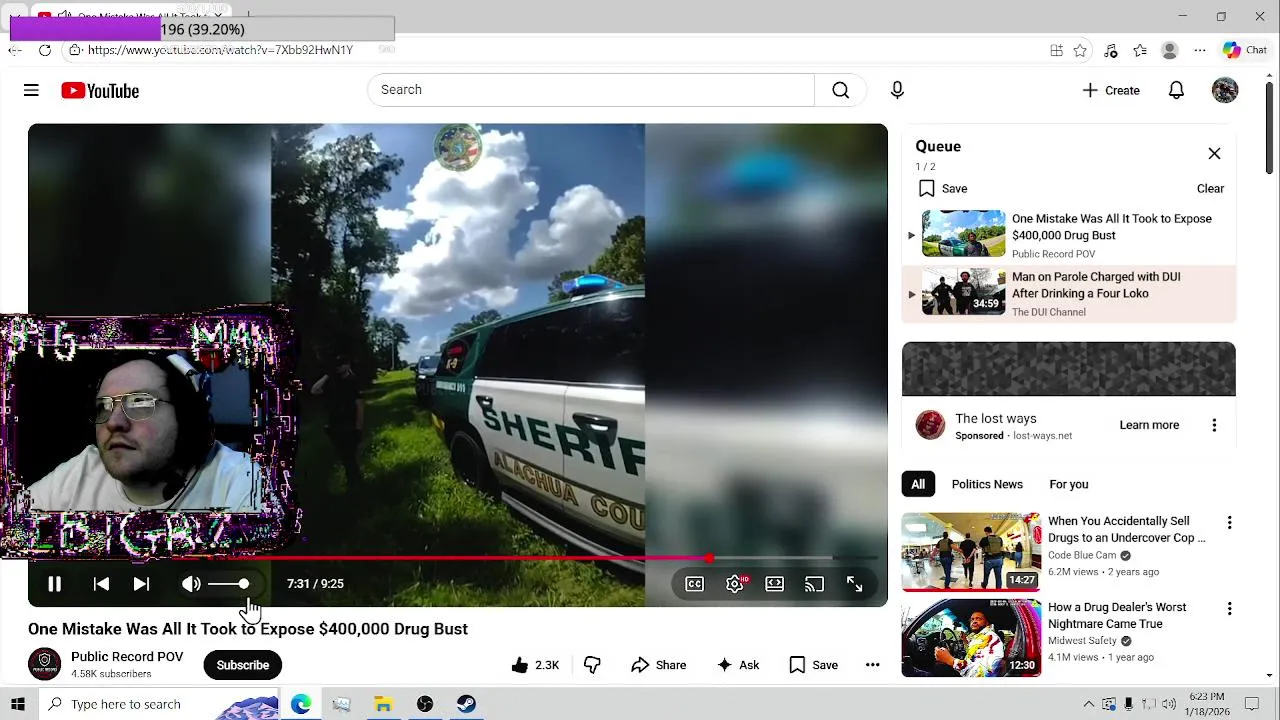Clear the queue
The width and height of the screenshot is (1280, 720).
pos(1210,188)
